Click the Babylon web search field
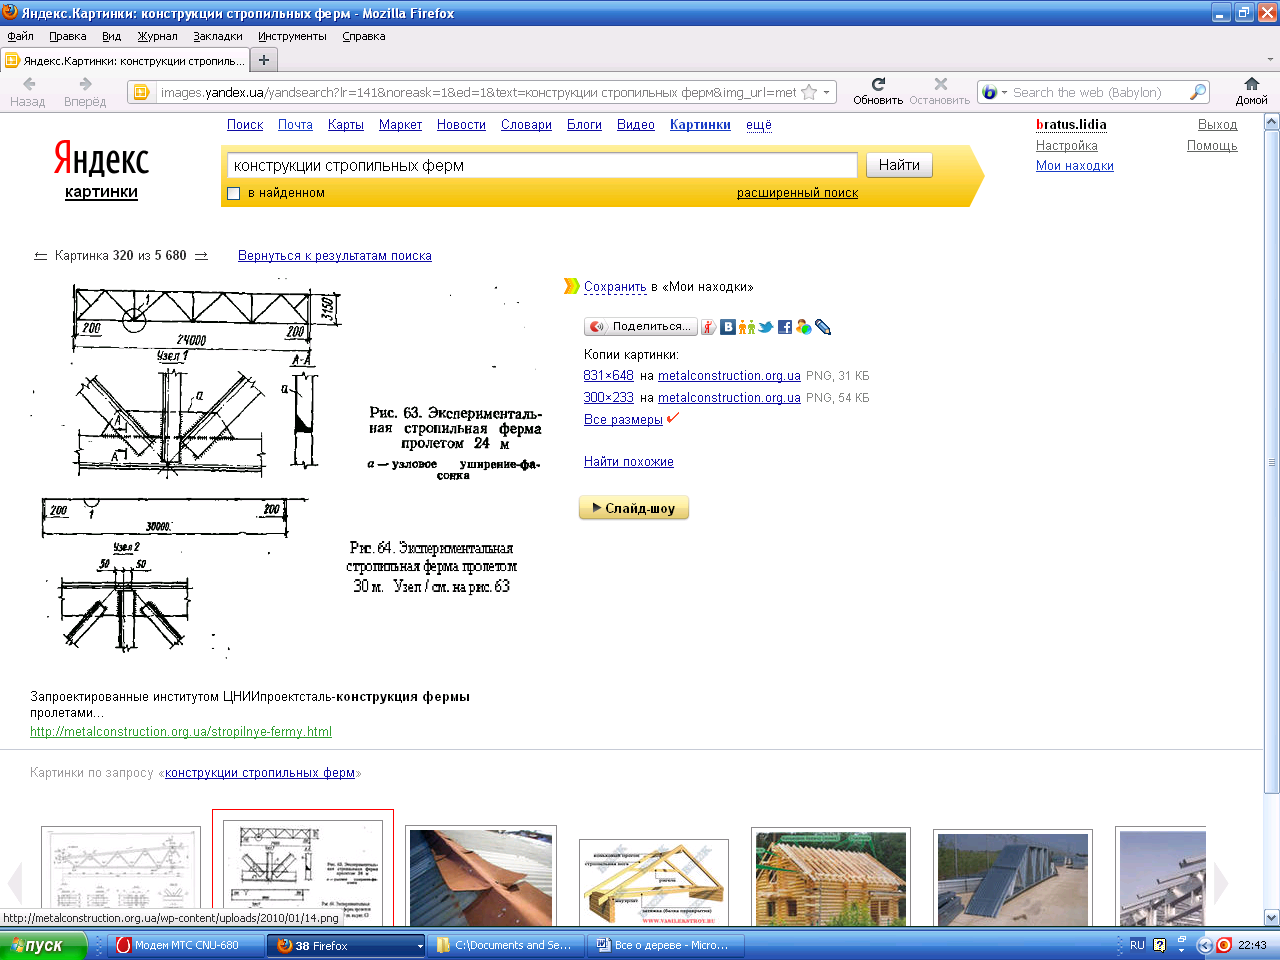 (1098, 92)
